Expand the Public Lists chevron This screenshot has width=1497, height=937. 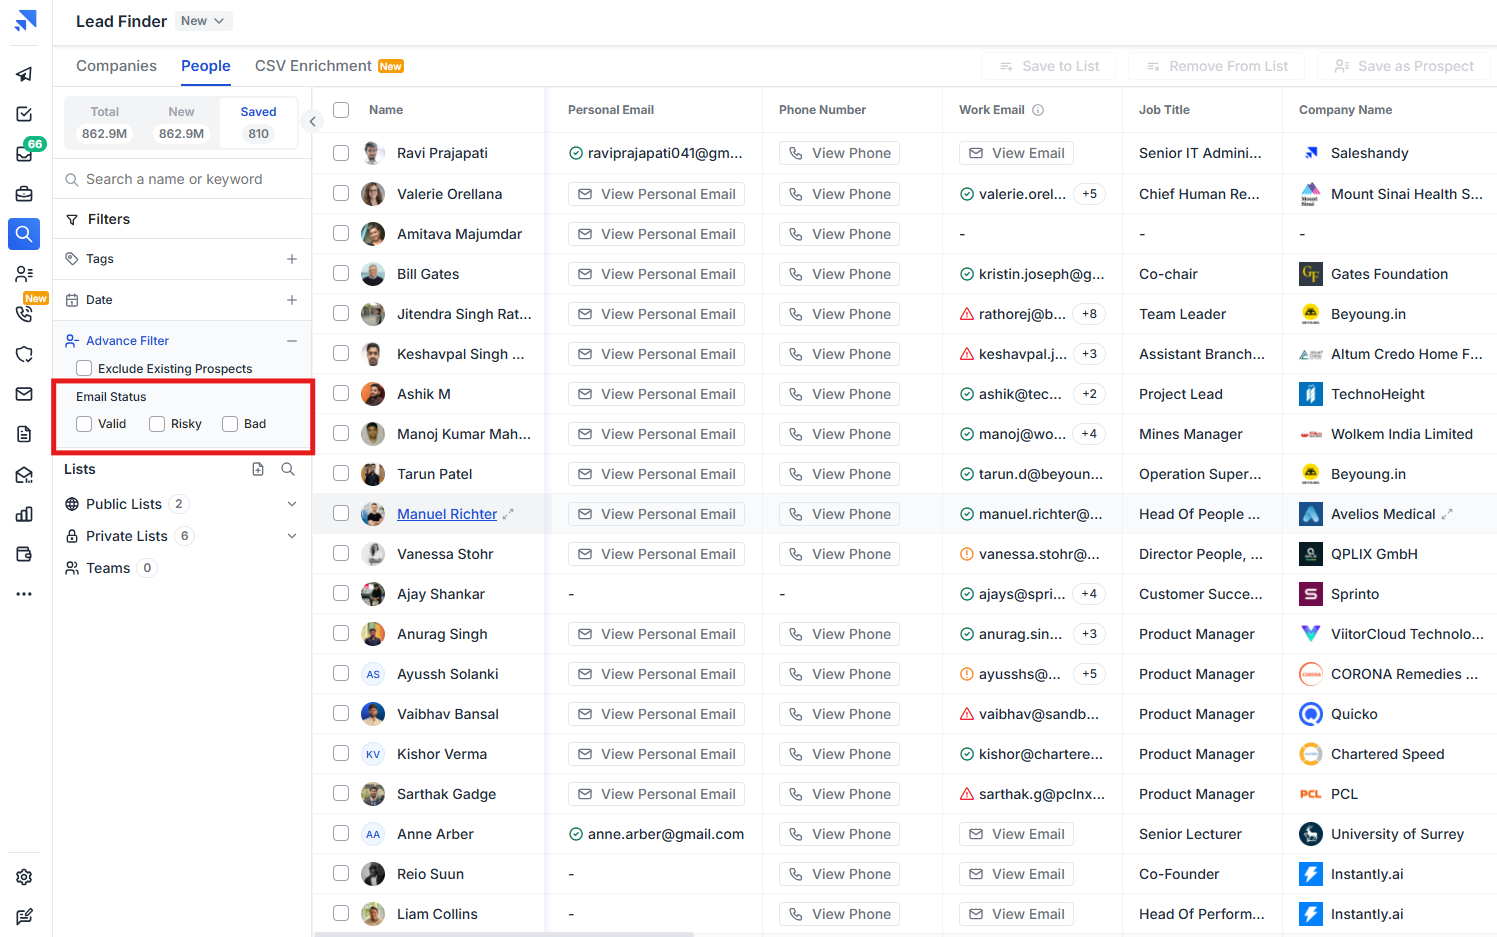292,504
